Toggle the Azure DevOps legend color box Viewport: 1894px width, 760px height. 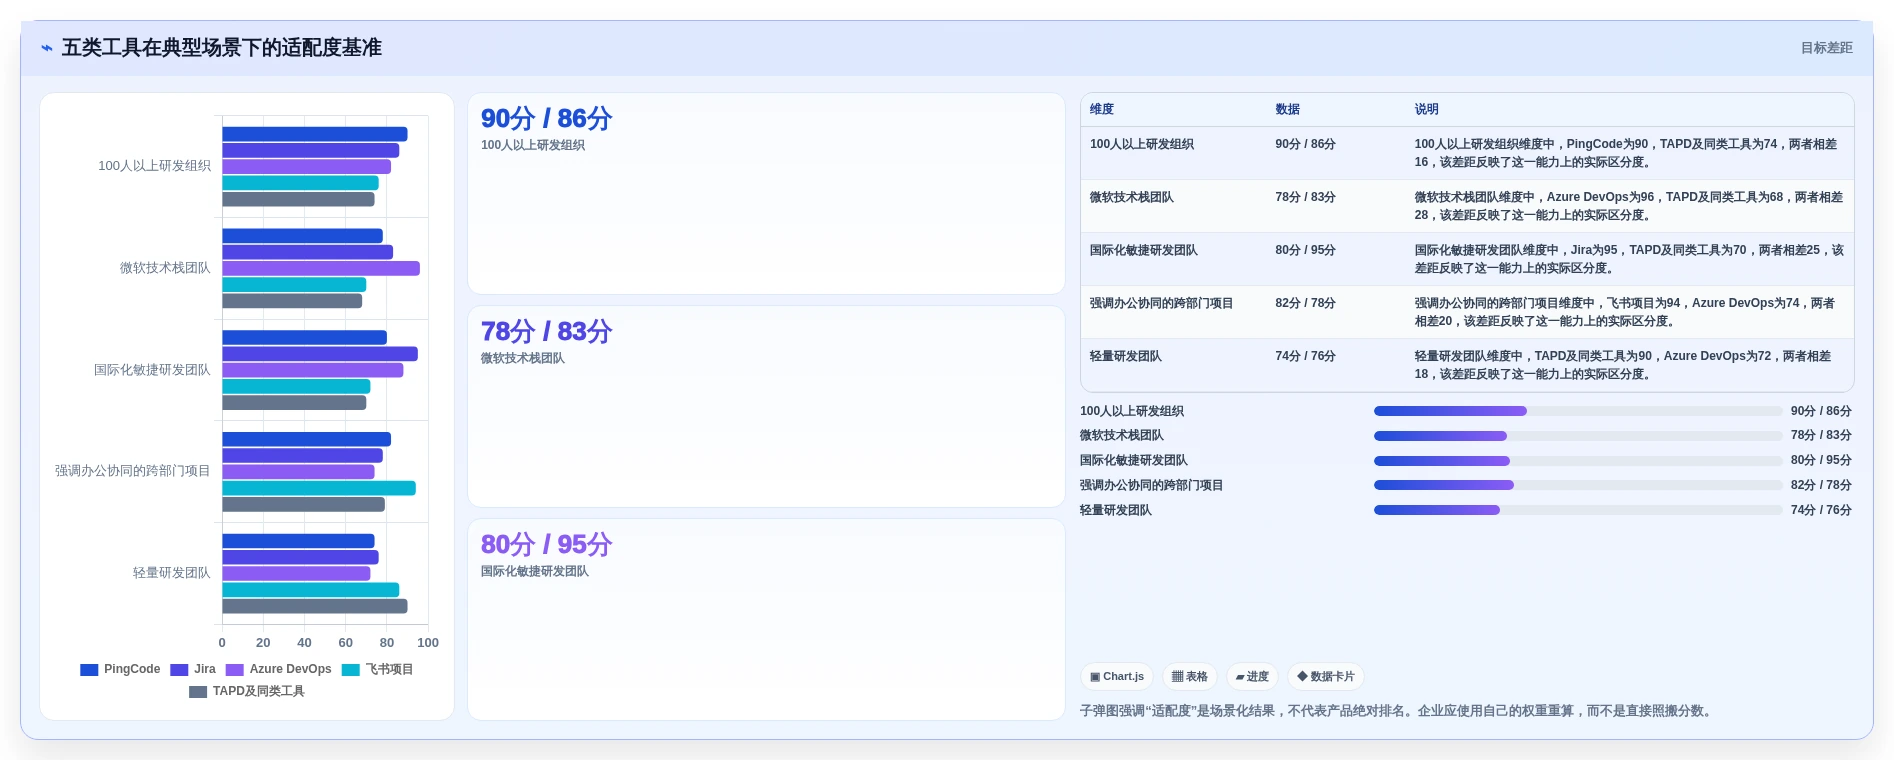[235, 670]
